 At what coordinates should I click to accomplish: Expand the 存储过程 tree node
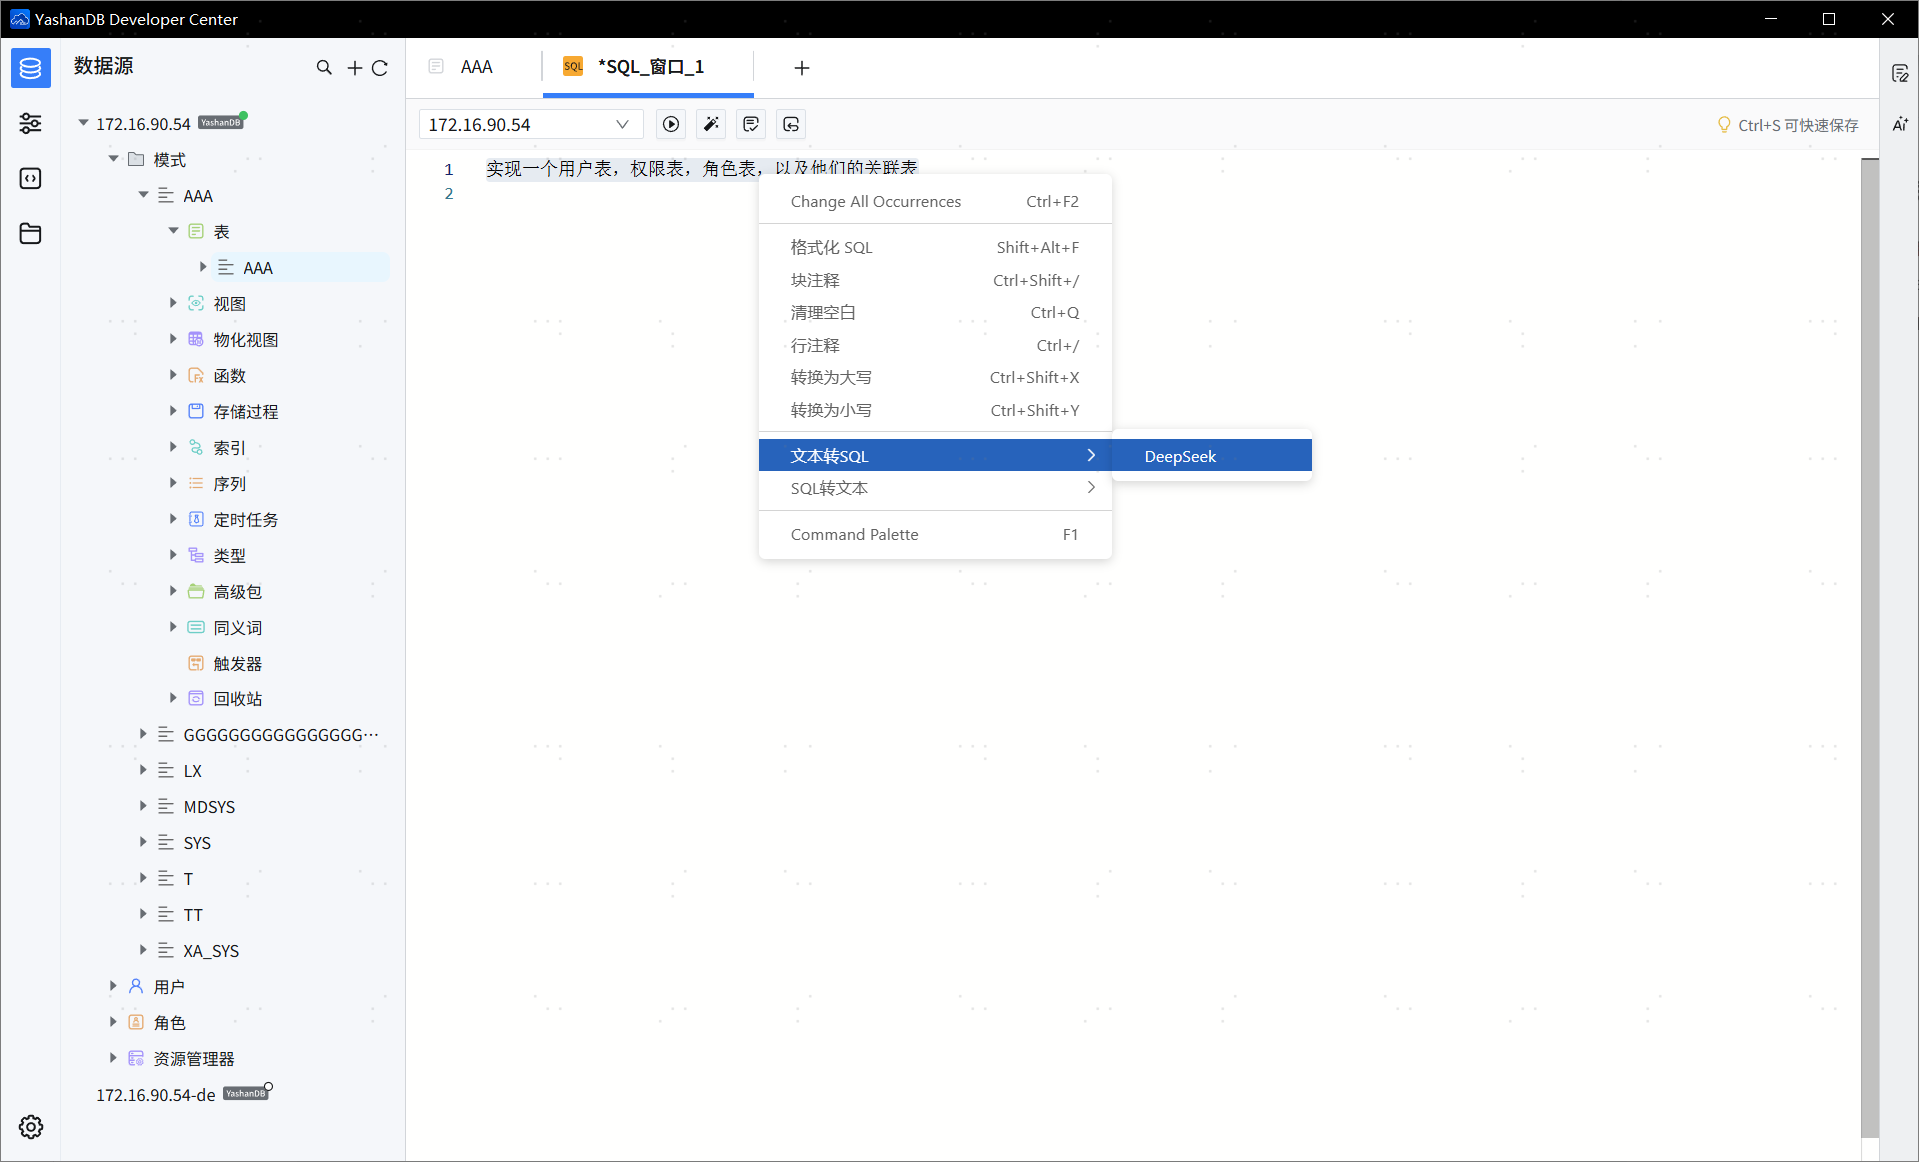tap(173, 411)
